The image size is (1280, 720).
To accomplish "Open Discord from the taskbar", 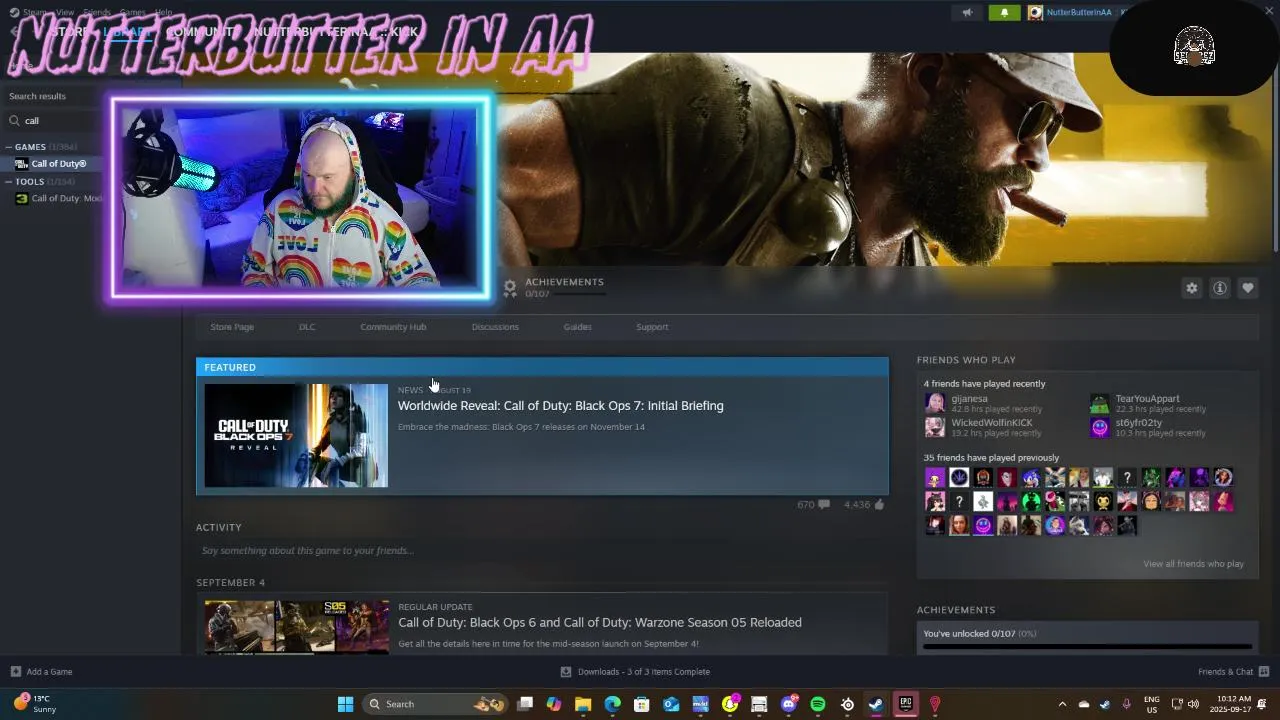I will (x=789, y=704).
